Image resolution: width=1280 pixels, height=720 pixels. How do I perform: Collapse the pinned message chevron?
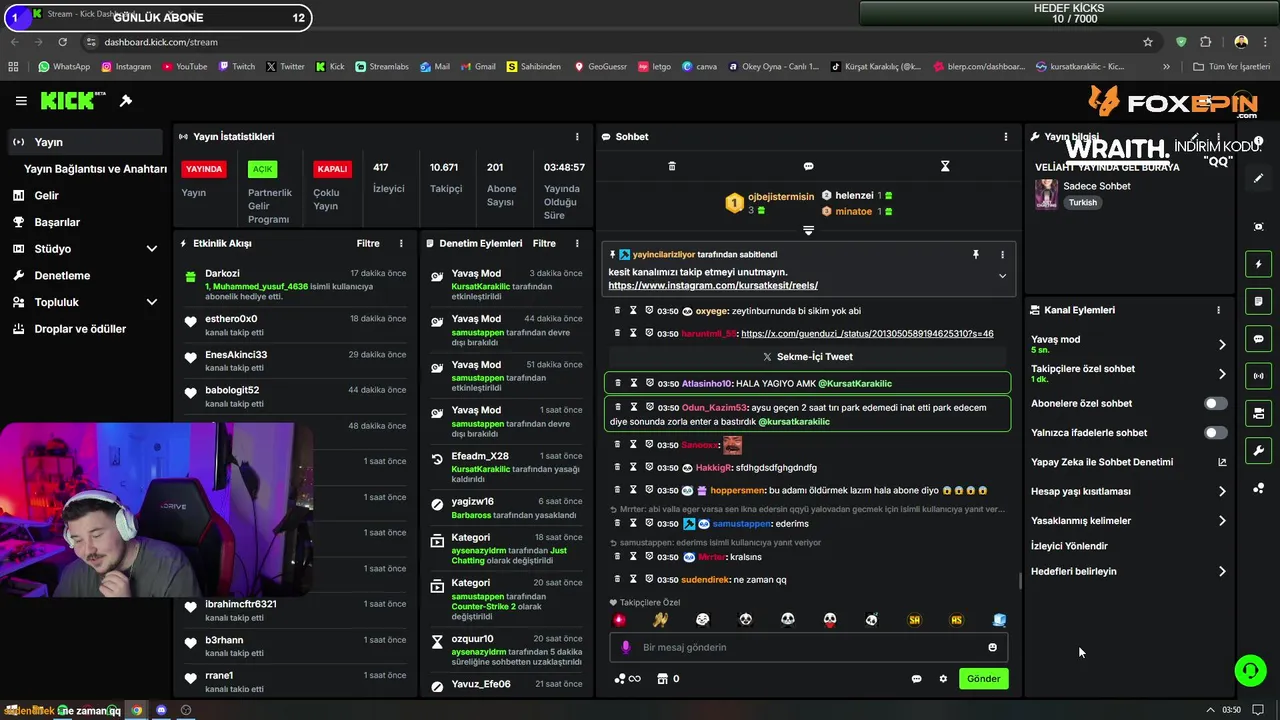[x=1002, y=277]
